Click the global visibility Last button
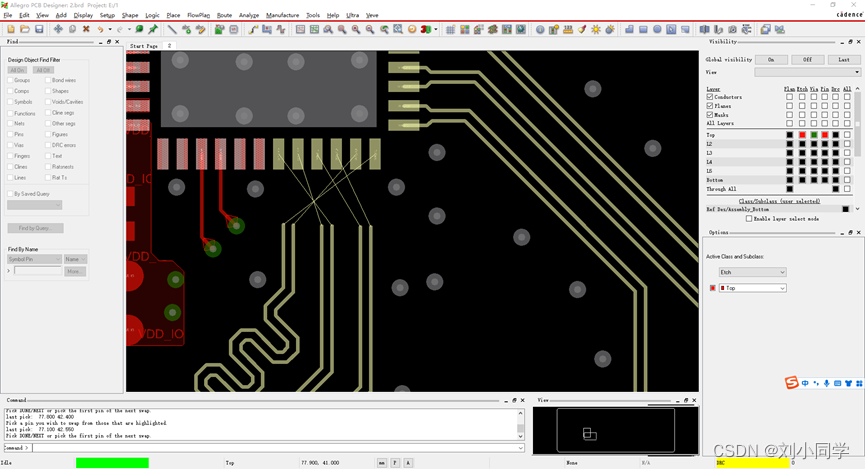This screenshot has width=865, height=469. pyautogui.click(x=843, y=60)
